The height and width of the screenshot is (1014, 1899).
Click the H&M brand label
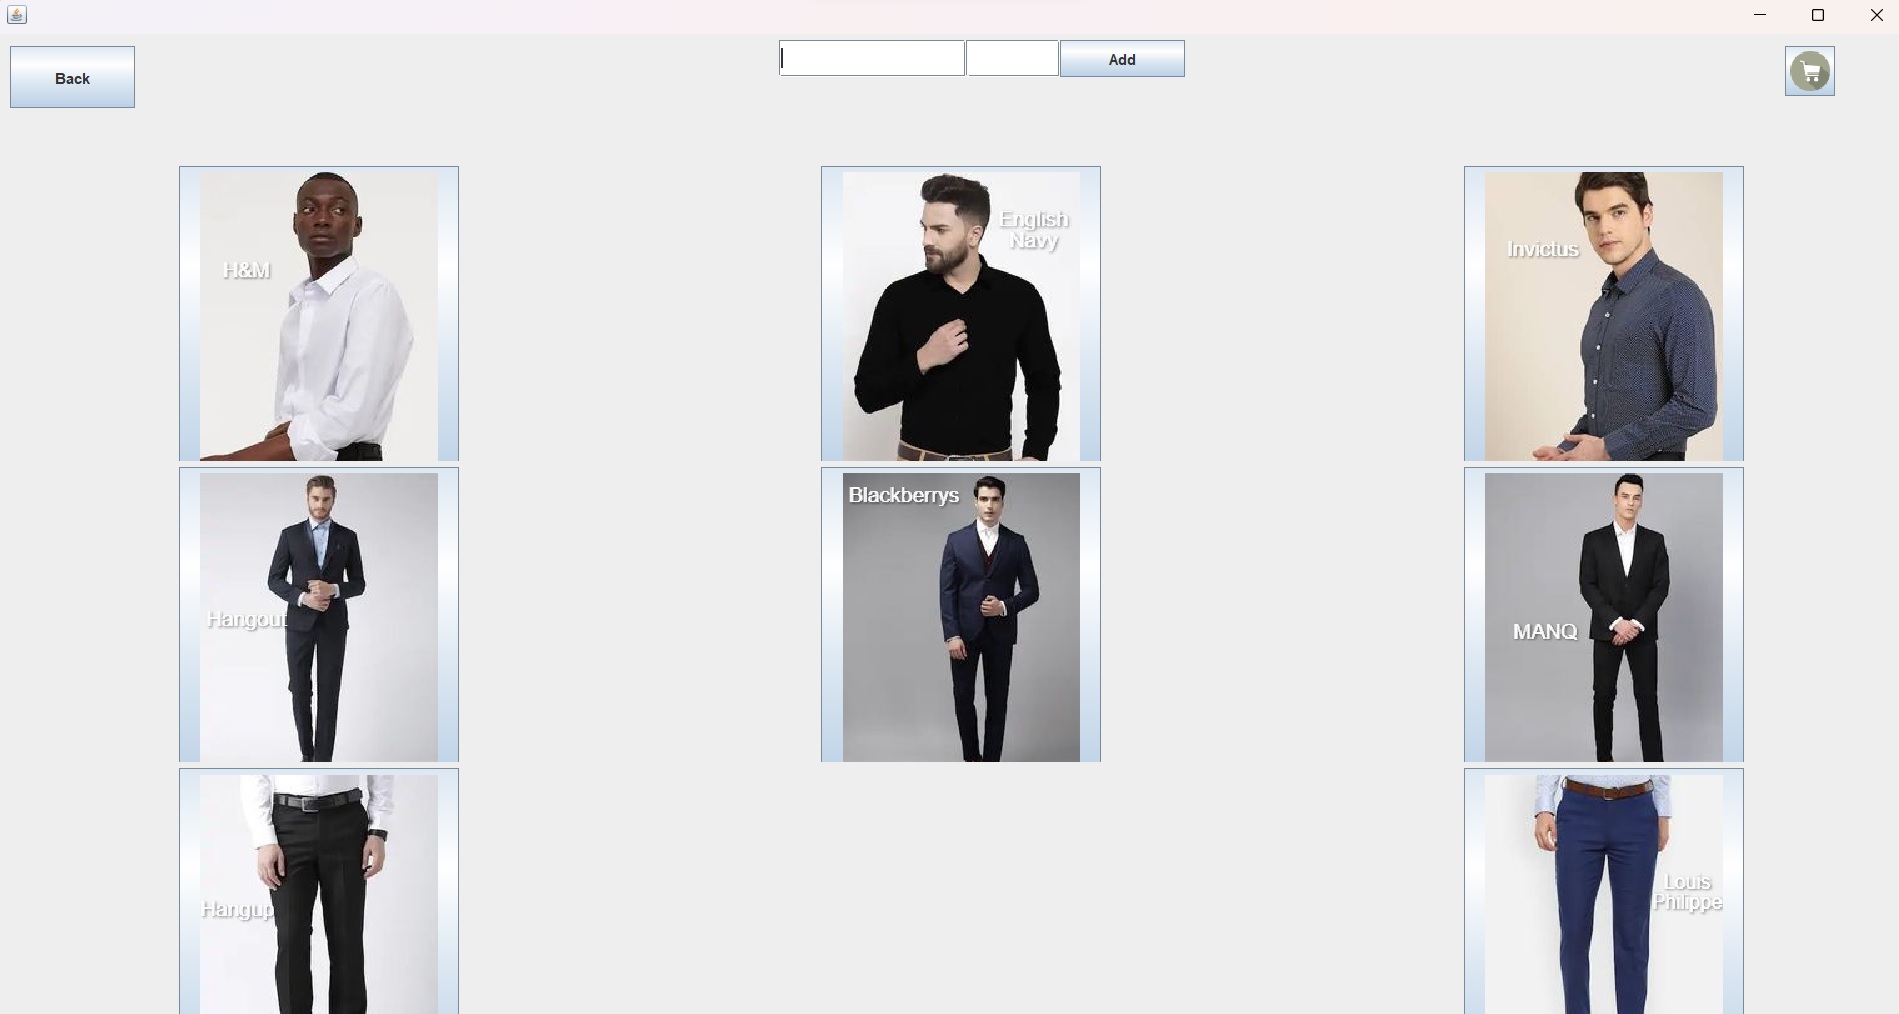point(245,270)
